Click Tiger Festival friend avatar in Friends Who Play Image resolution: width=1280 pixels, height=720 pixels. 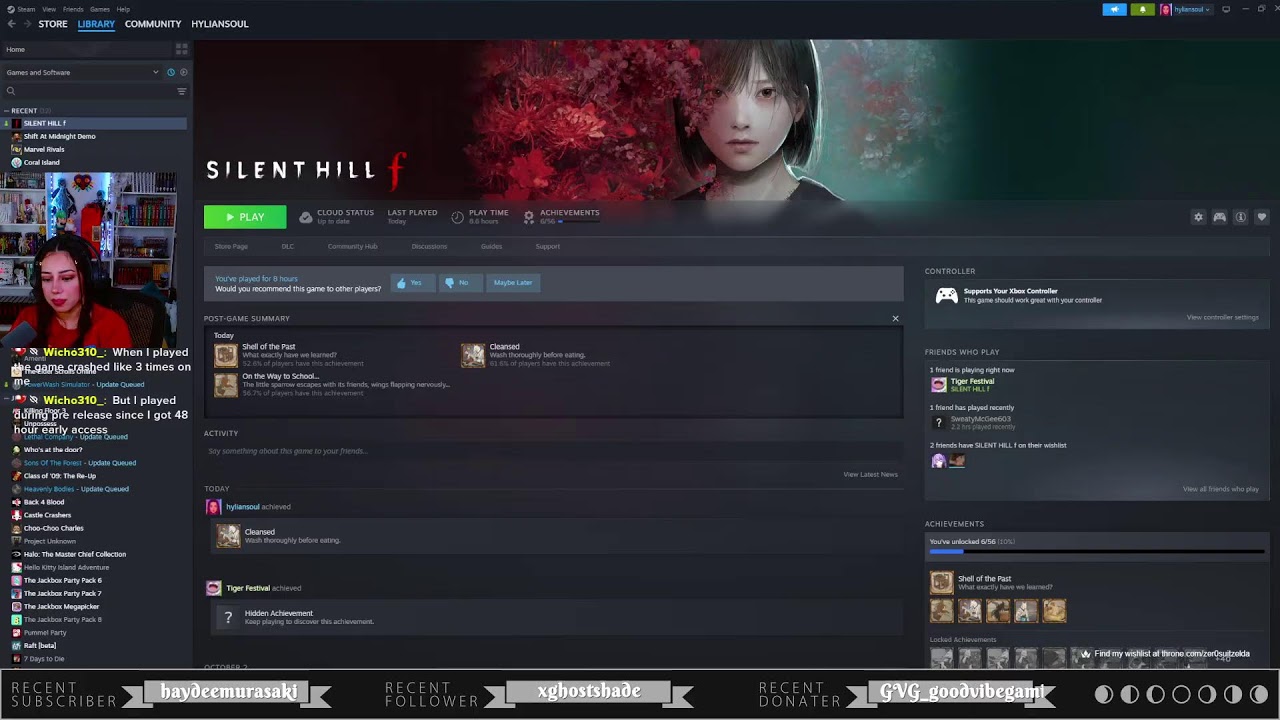tap(938, 384)
